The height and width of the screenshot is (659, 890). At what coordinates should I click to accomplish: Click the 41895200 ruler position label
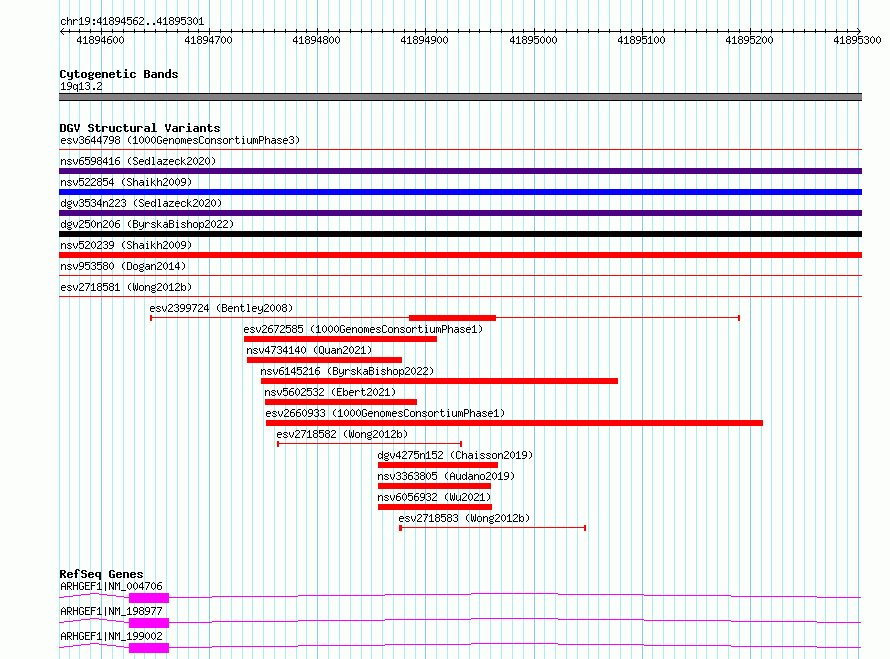[x=749, y=40]
